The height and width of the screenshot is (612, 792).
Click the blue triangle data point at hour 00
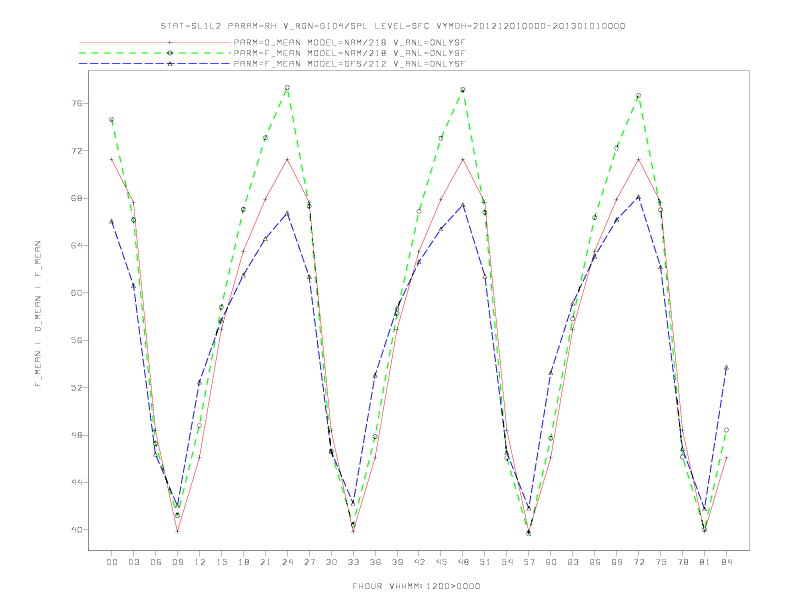112,221
